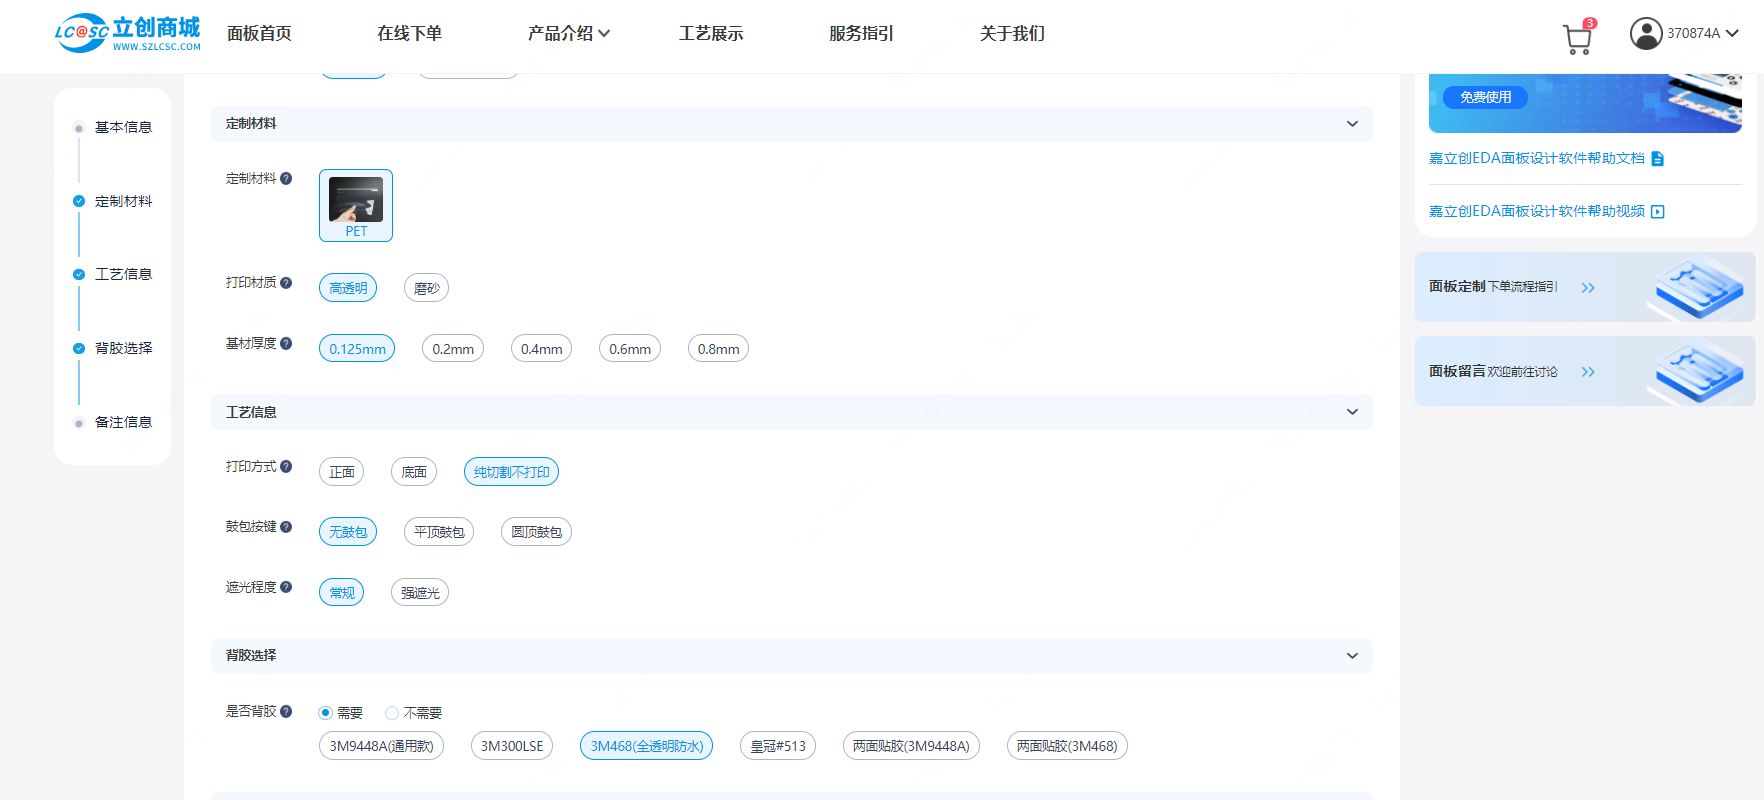Open 关于我们 nav item

(1012, 33)
